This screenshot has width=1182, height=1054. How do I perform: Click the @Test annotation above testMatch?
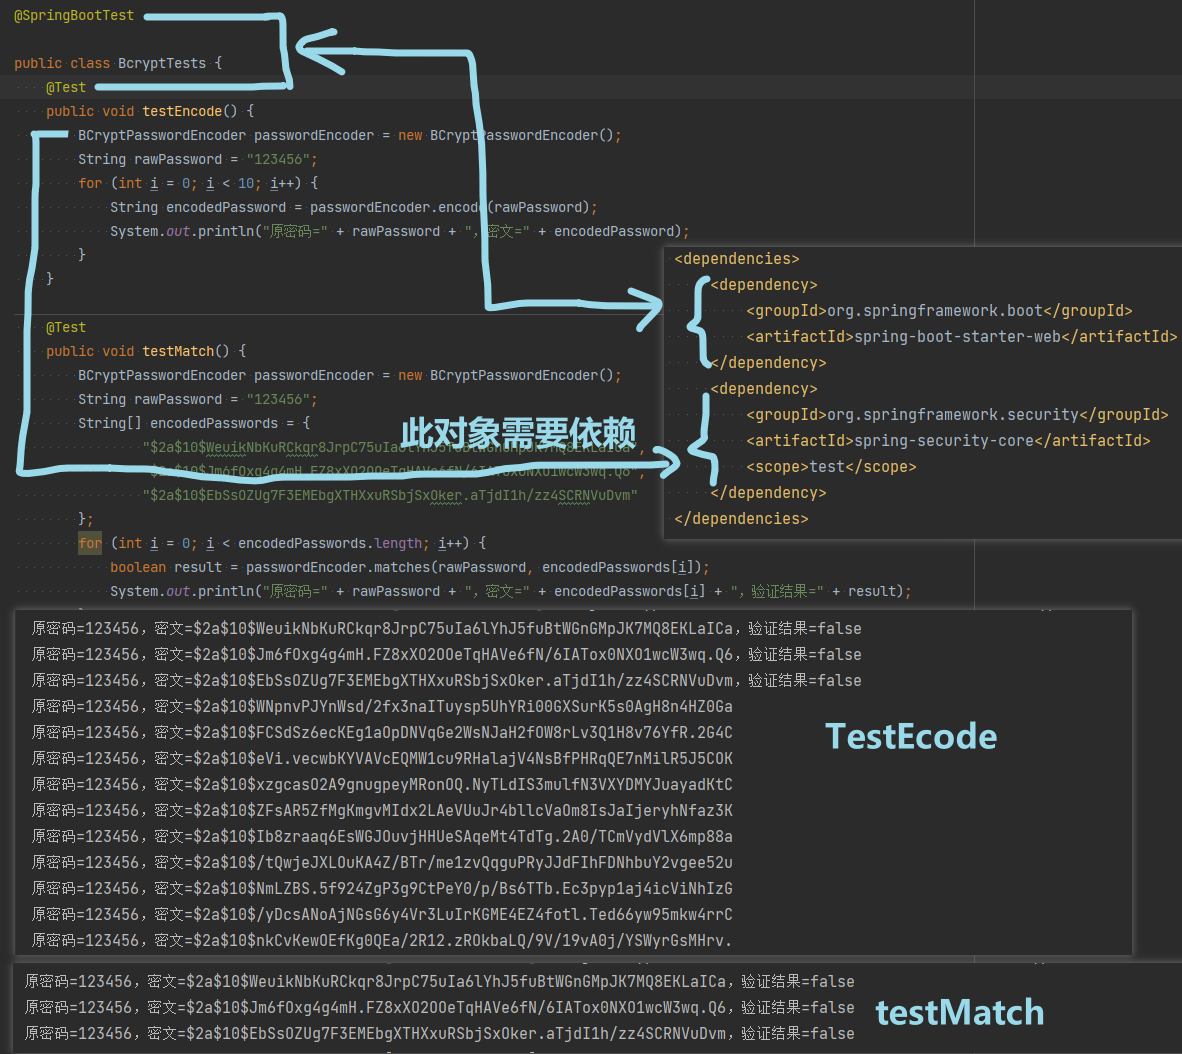pos(66,327)
